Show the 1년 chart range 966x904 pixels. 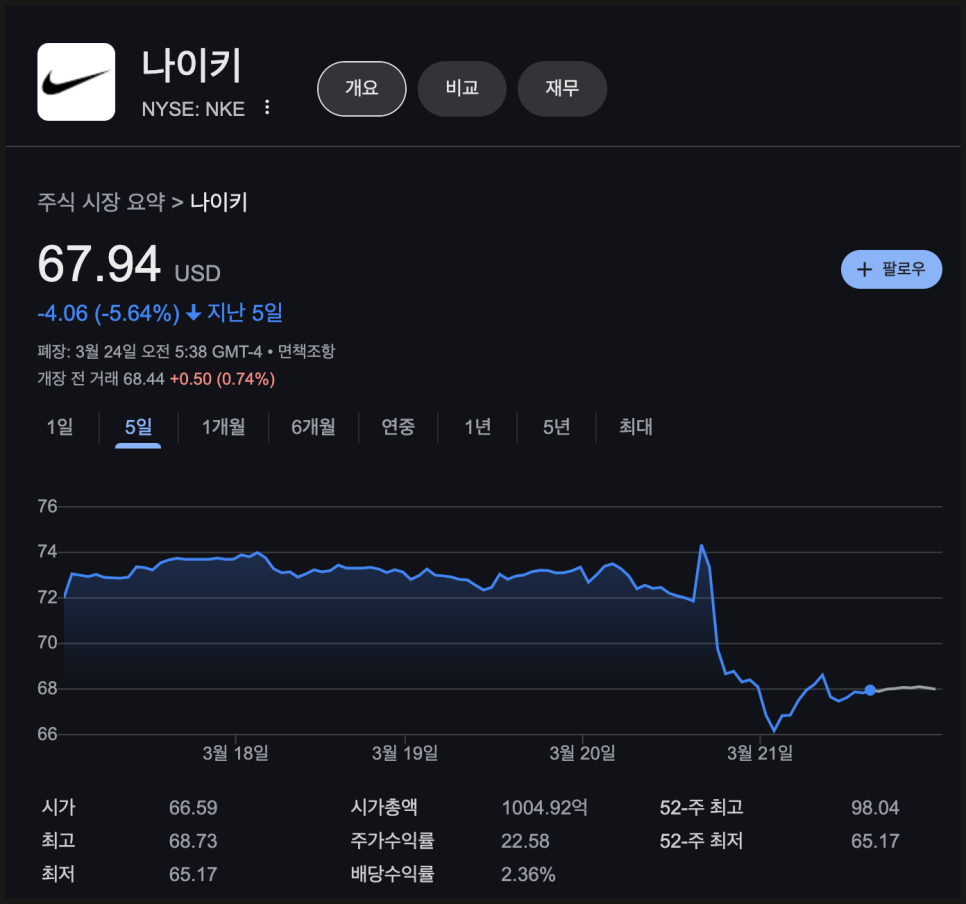coord(477,426)
